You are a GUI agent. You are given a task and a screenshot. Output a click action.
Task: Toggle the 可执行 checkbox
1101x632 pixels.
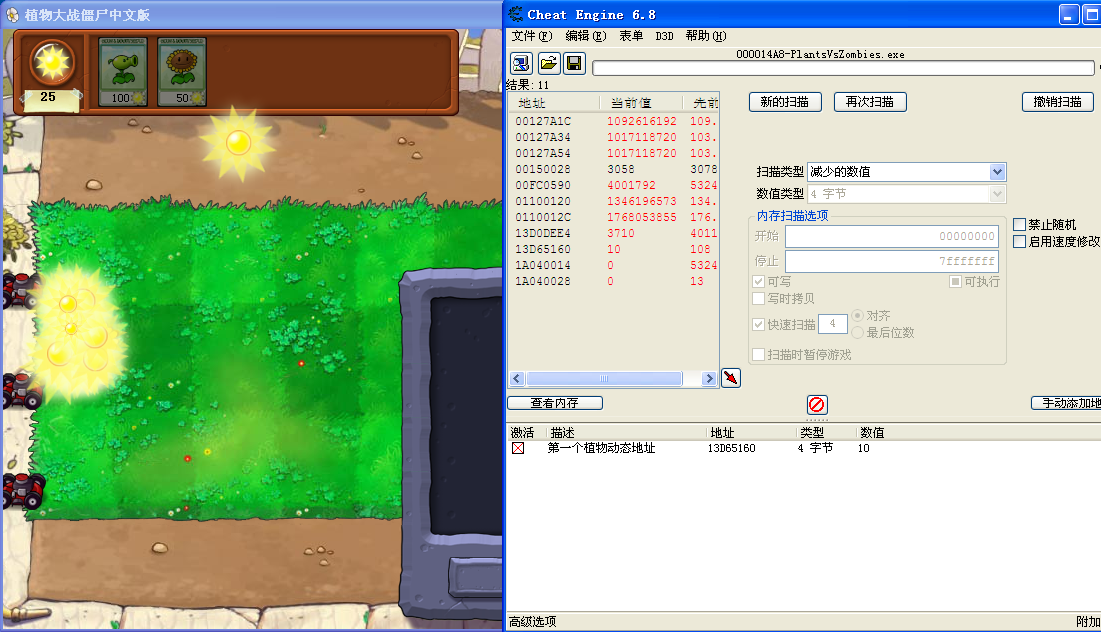point(955,282)
